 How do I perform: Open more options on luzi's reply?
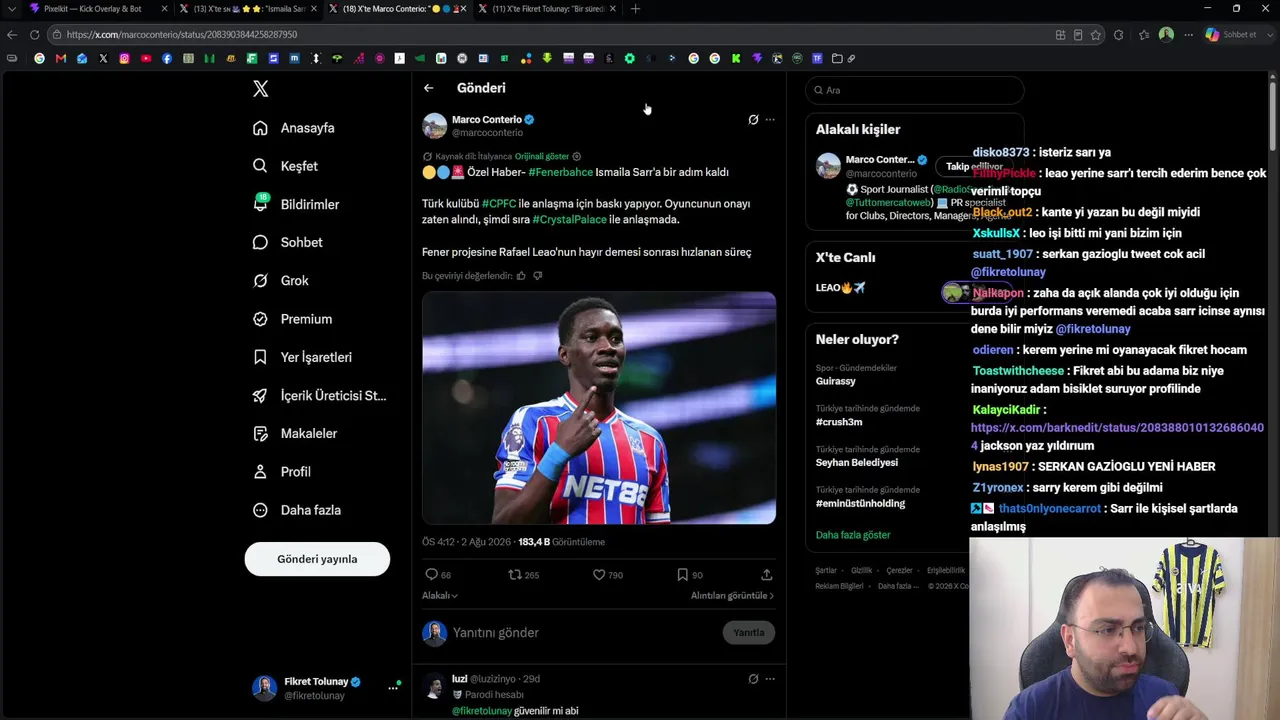click(770, 679)
